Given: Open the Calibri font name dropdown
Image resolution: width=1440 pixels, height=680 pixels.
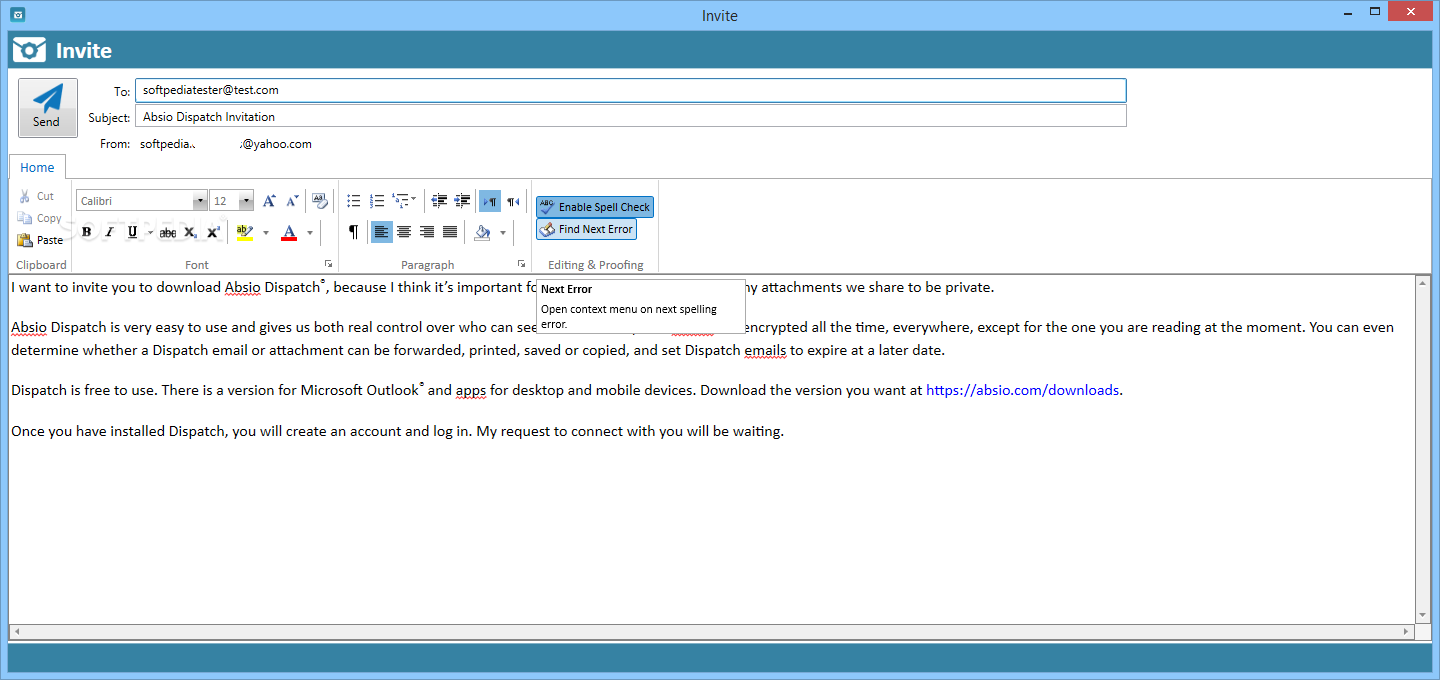Looking at the screenshot, I should pyautogui.click(x=200, y=201).
